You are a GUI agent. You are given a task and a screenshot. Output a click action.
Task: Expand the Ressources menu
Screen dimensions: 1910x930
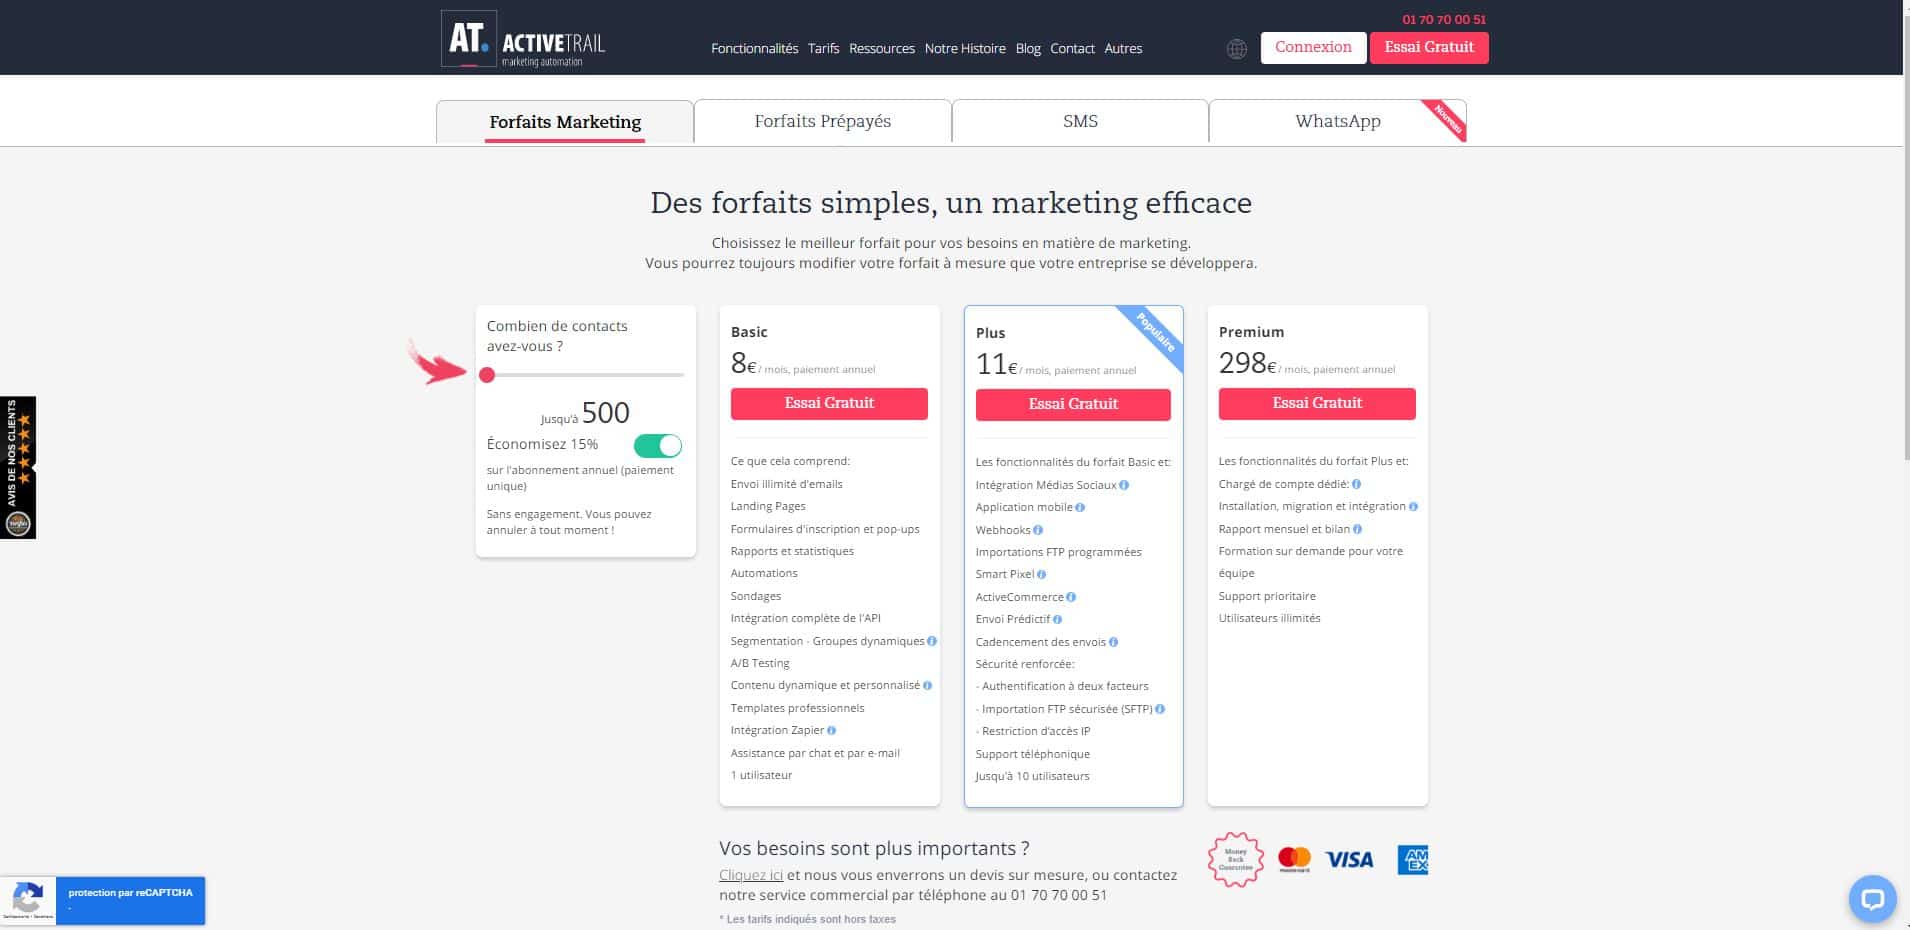(x=881, y=49)
